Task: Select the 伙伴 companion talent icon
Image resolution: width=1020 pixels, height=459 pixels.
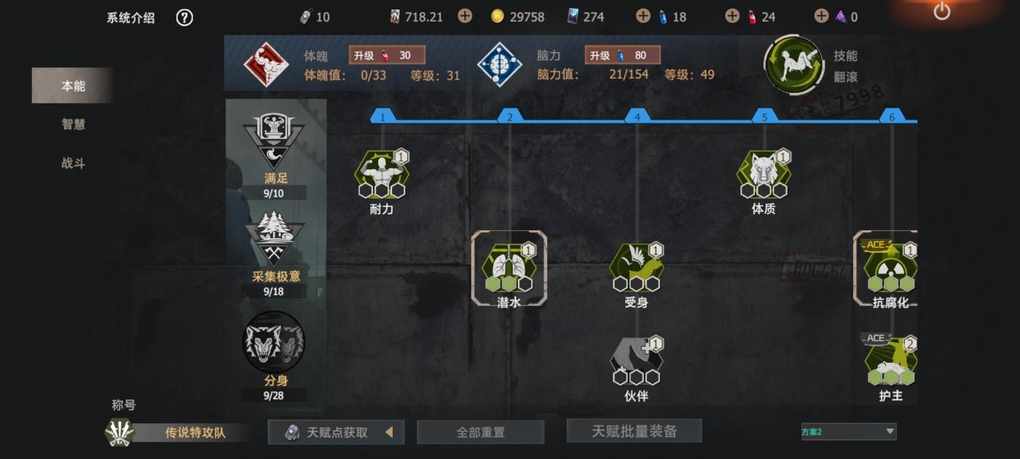Action: coord(636,361)
